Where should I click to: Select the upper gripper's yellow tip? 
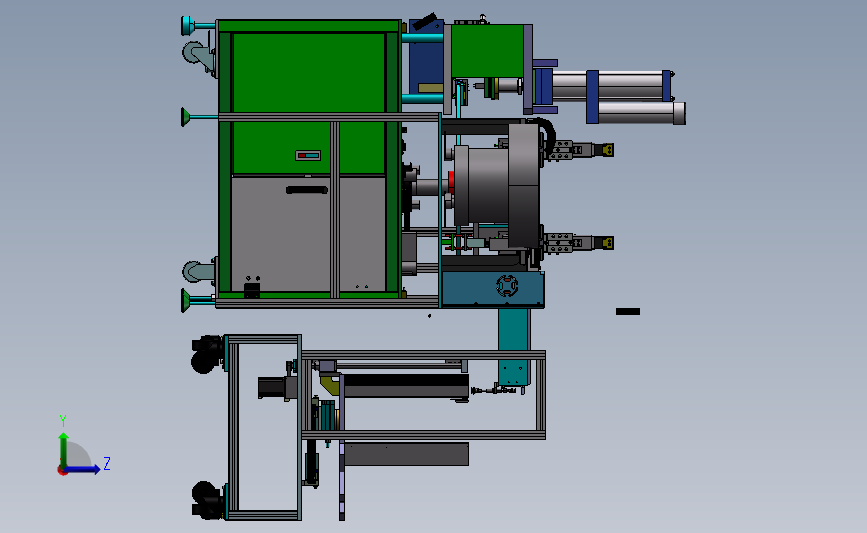point(608,149)
